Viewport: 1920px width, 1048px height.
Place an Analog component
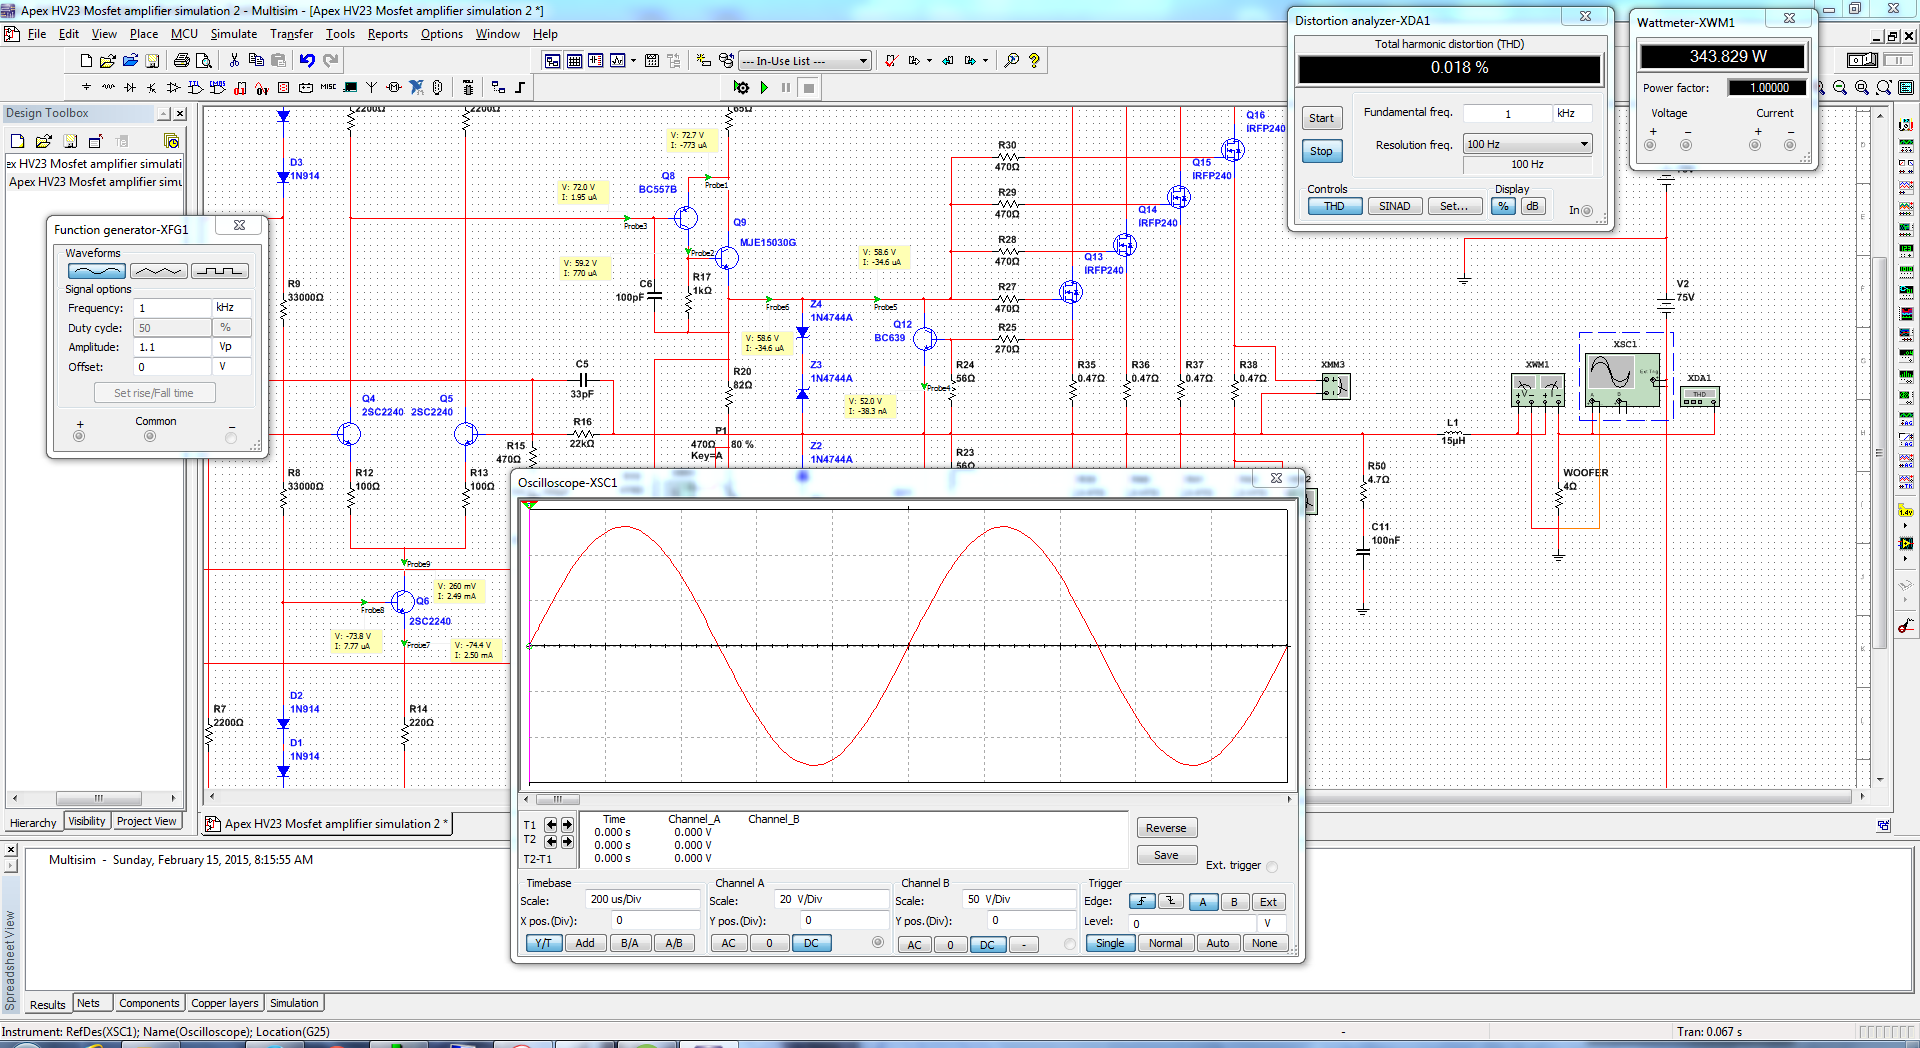173,87
